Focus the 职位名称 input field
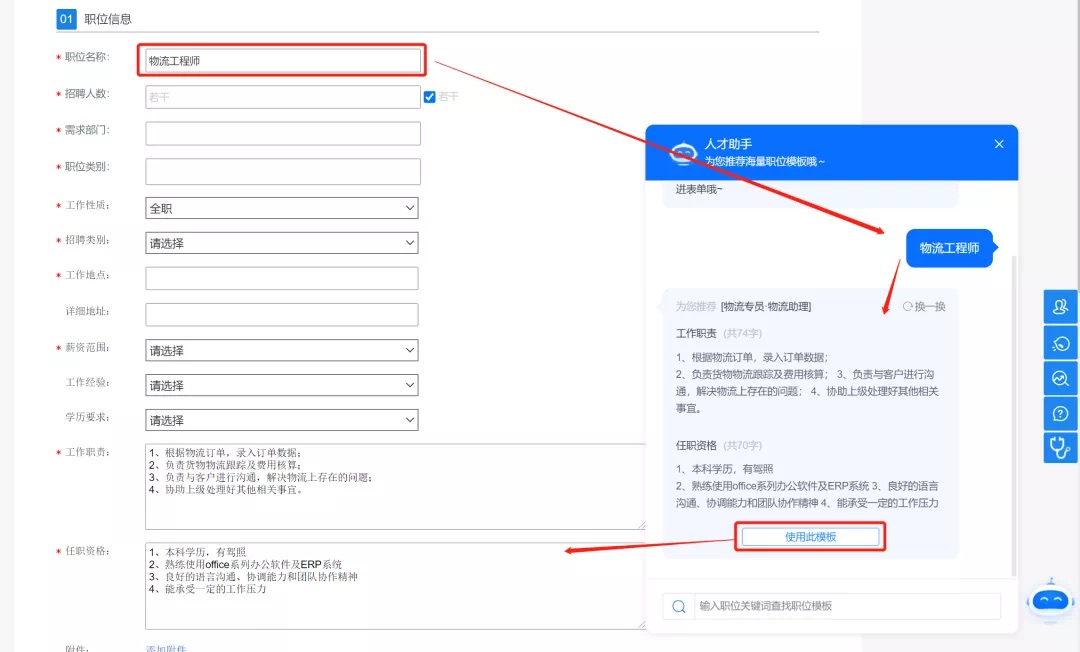Screen dimensions: 1080x652 pos(283,61)
